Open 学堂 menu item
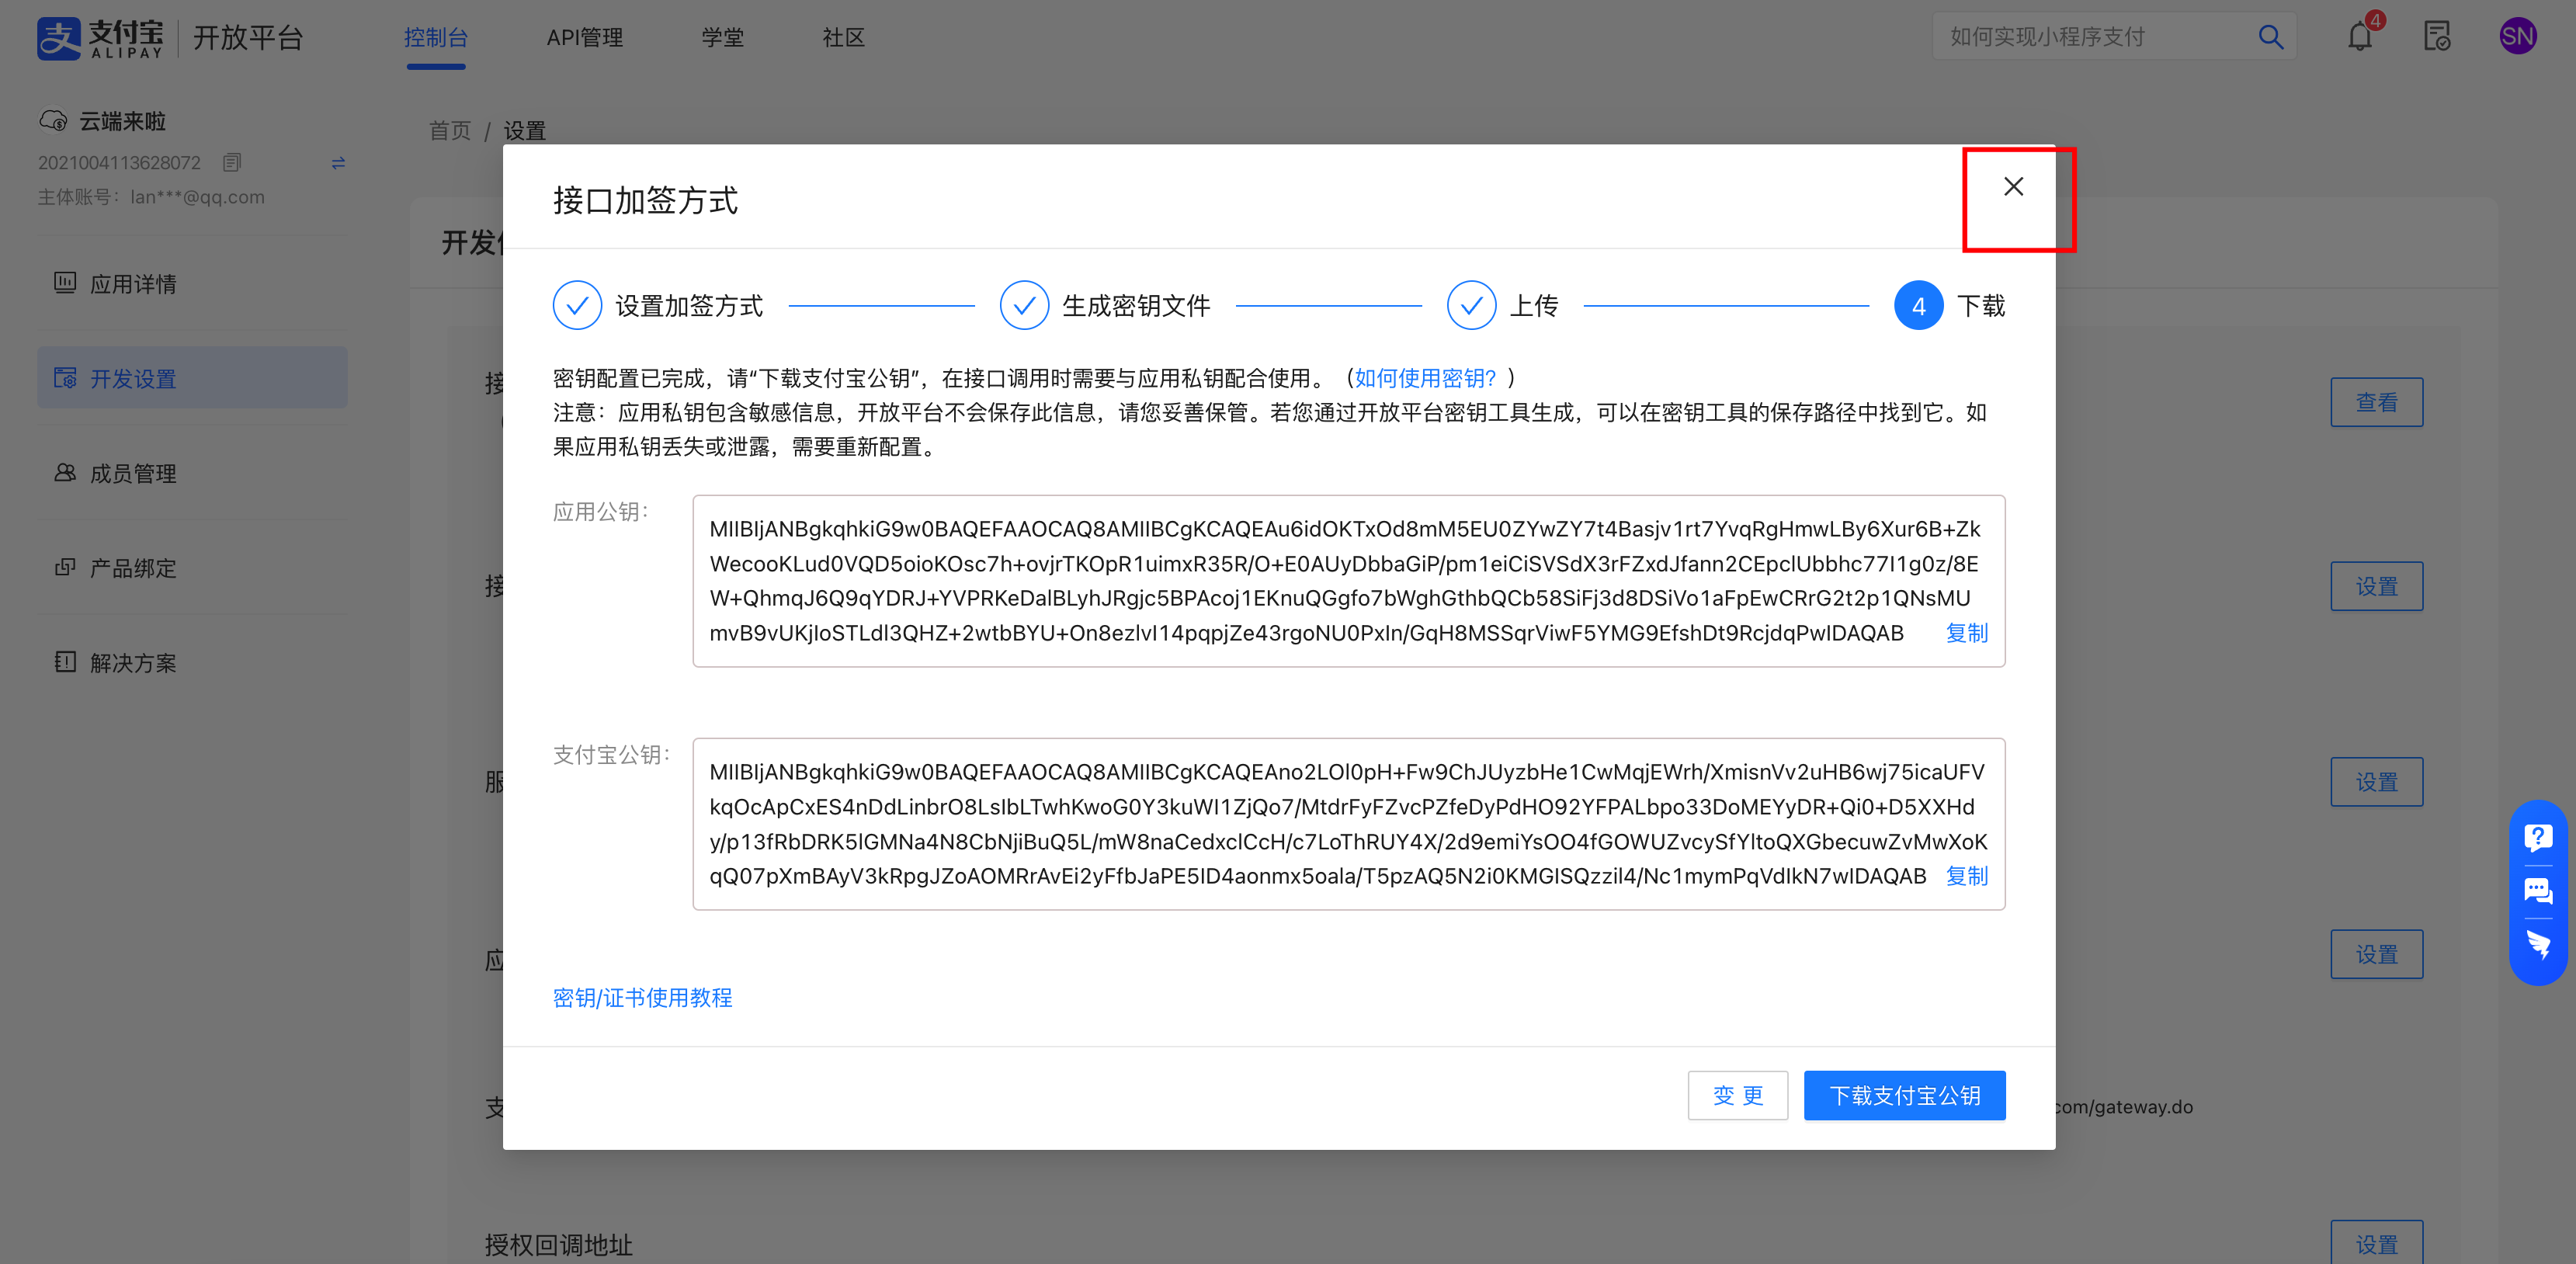Screen dimensions: 2576x1264 (x=722, y=38)
